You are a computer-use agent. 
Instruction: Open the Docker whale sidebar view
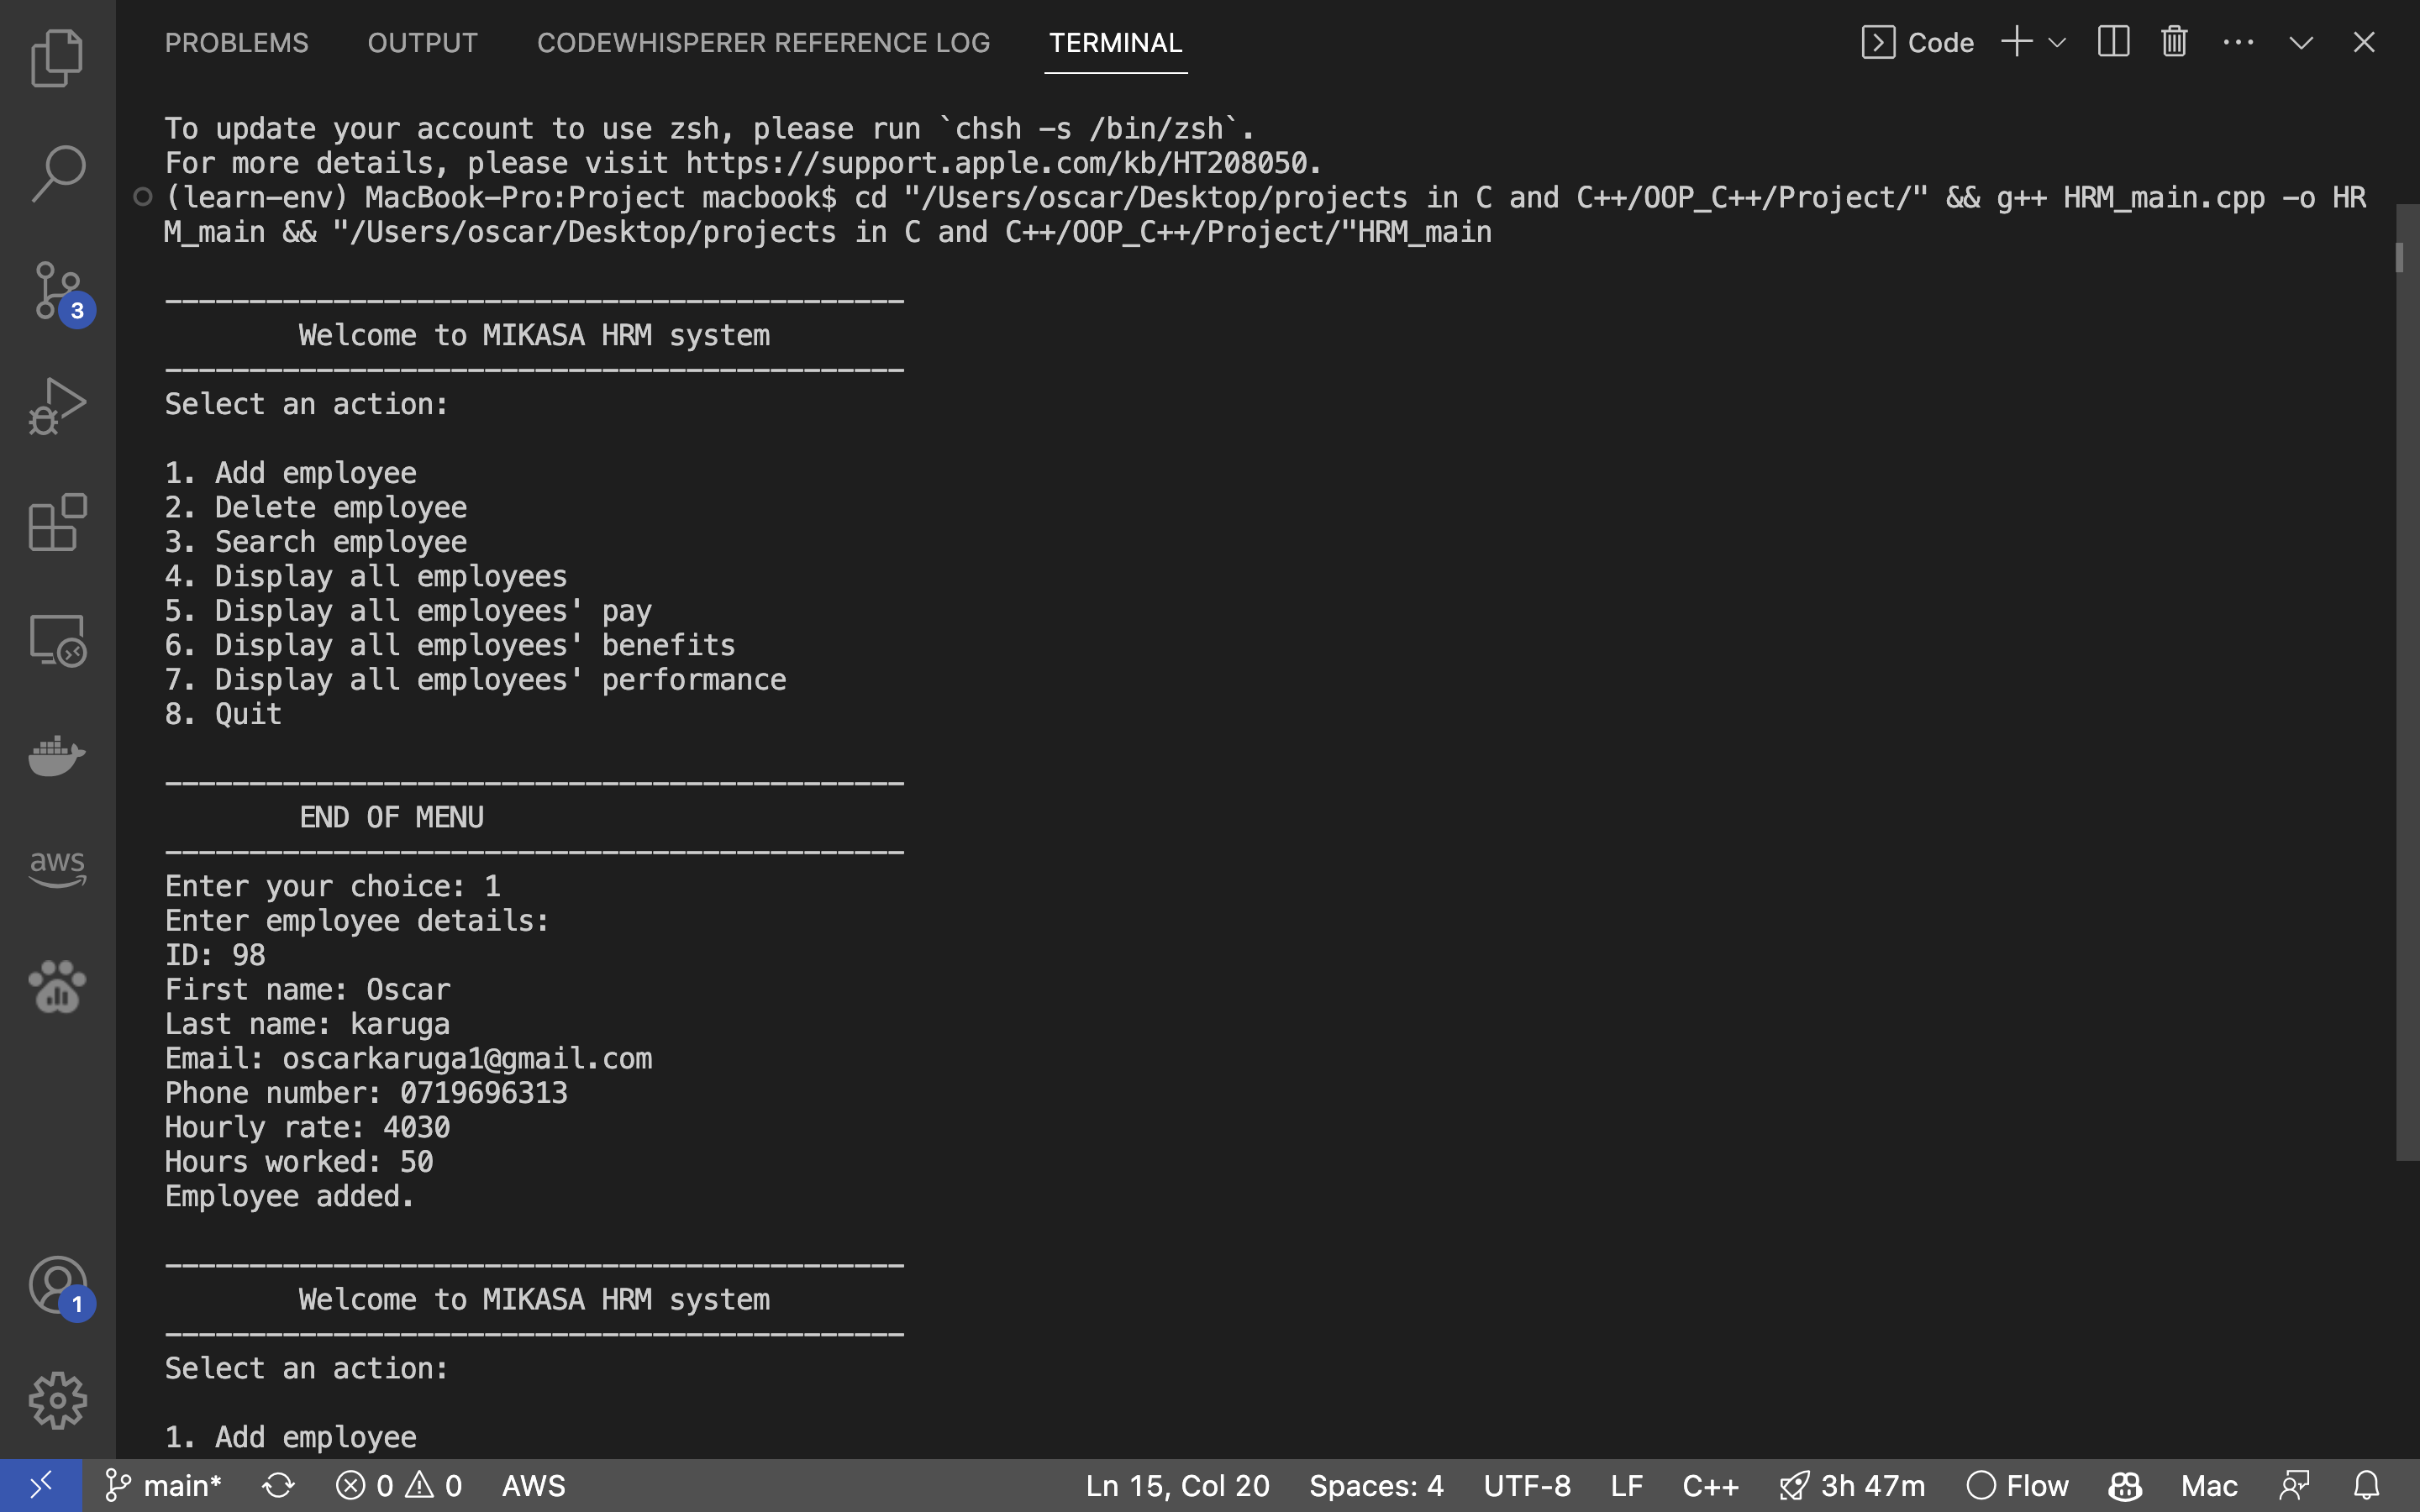[57, 755]
